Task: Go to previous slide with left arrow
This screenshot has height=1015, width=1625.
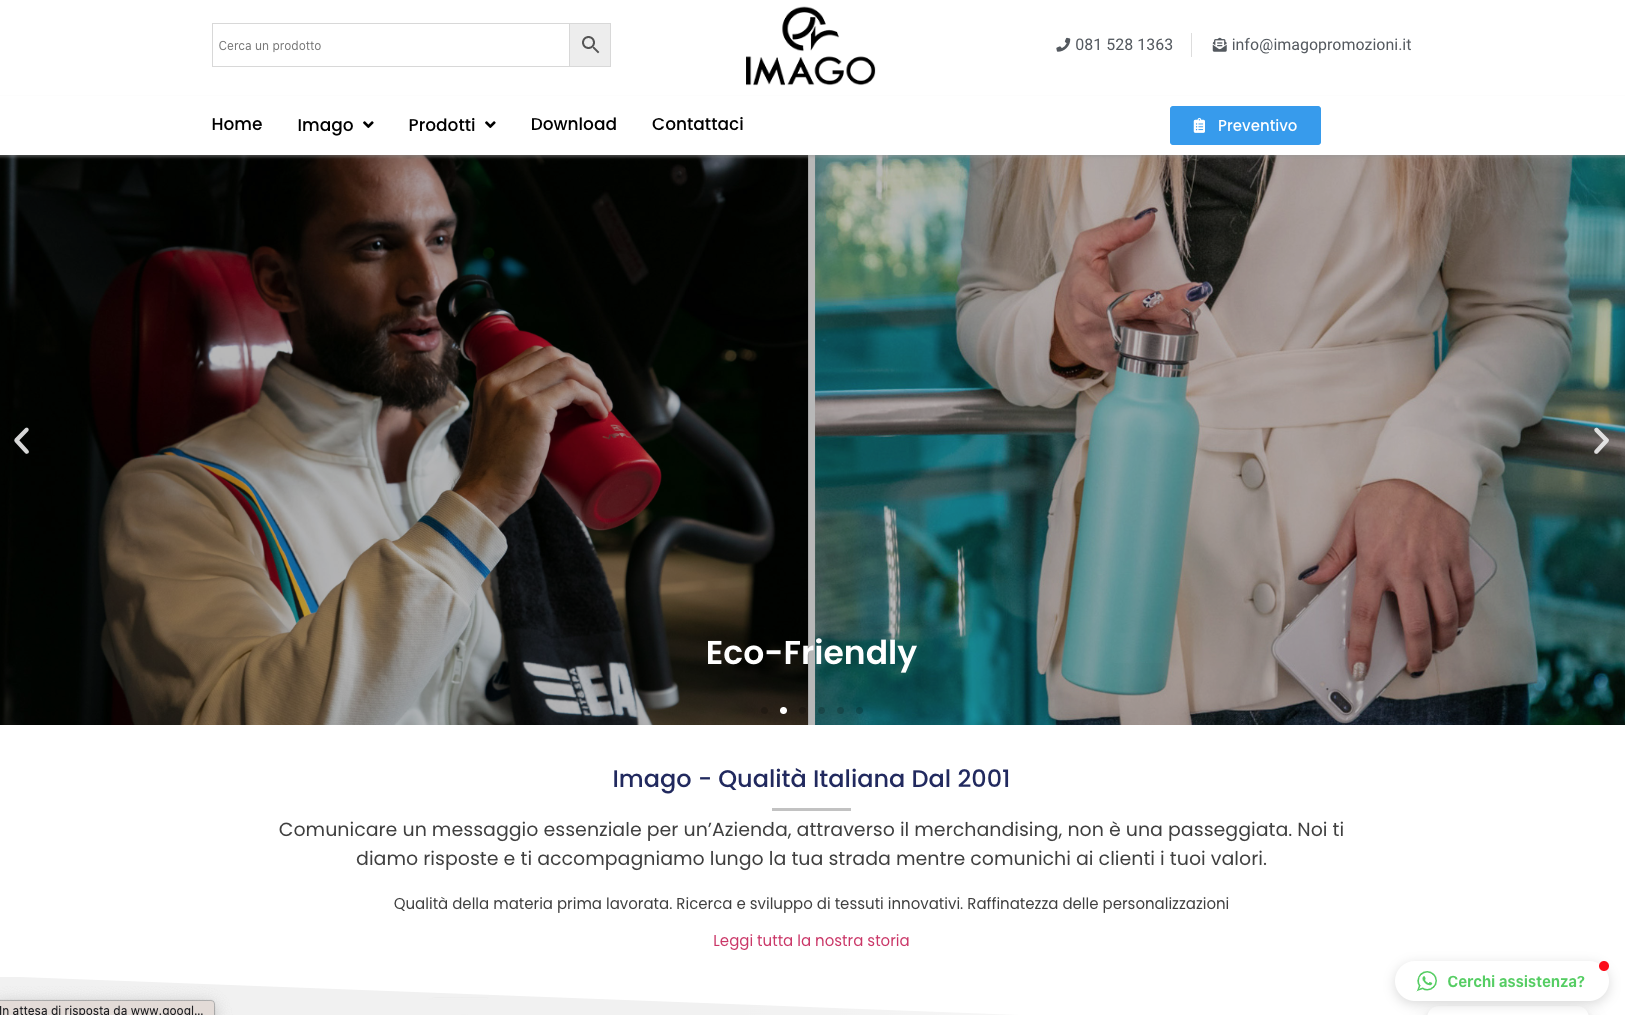Action: click(x=22, y=441)
